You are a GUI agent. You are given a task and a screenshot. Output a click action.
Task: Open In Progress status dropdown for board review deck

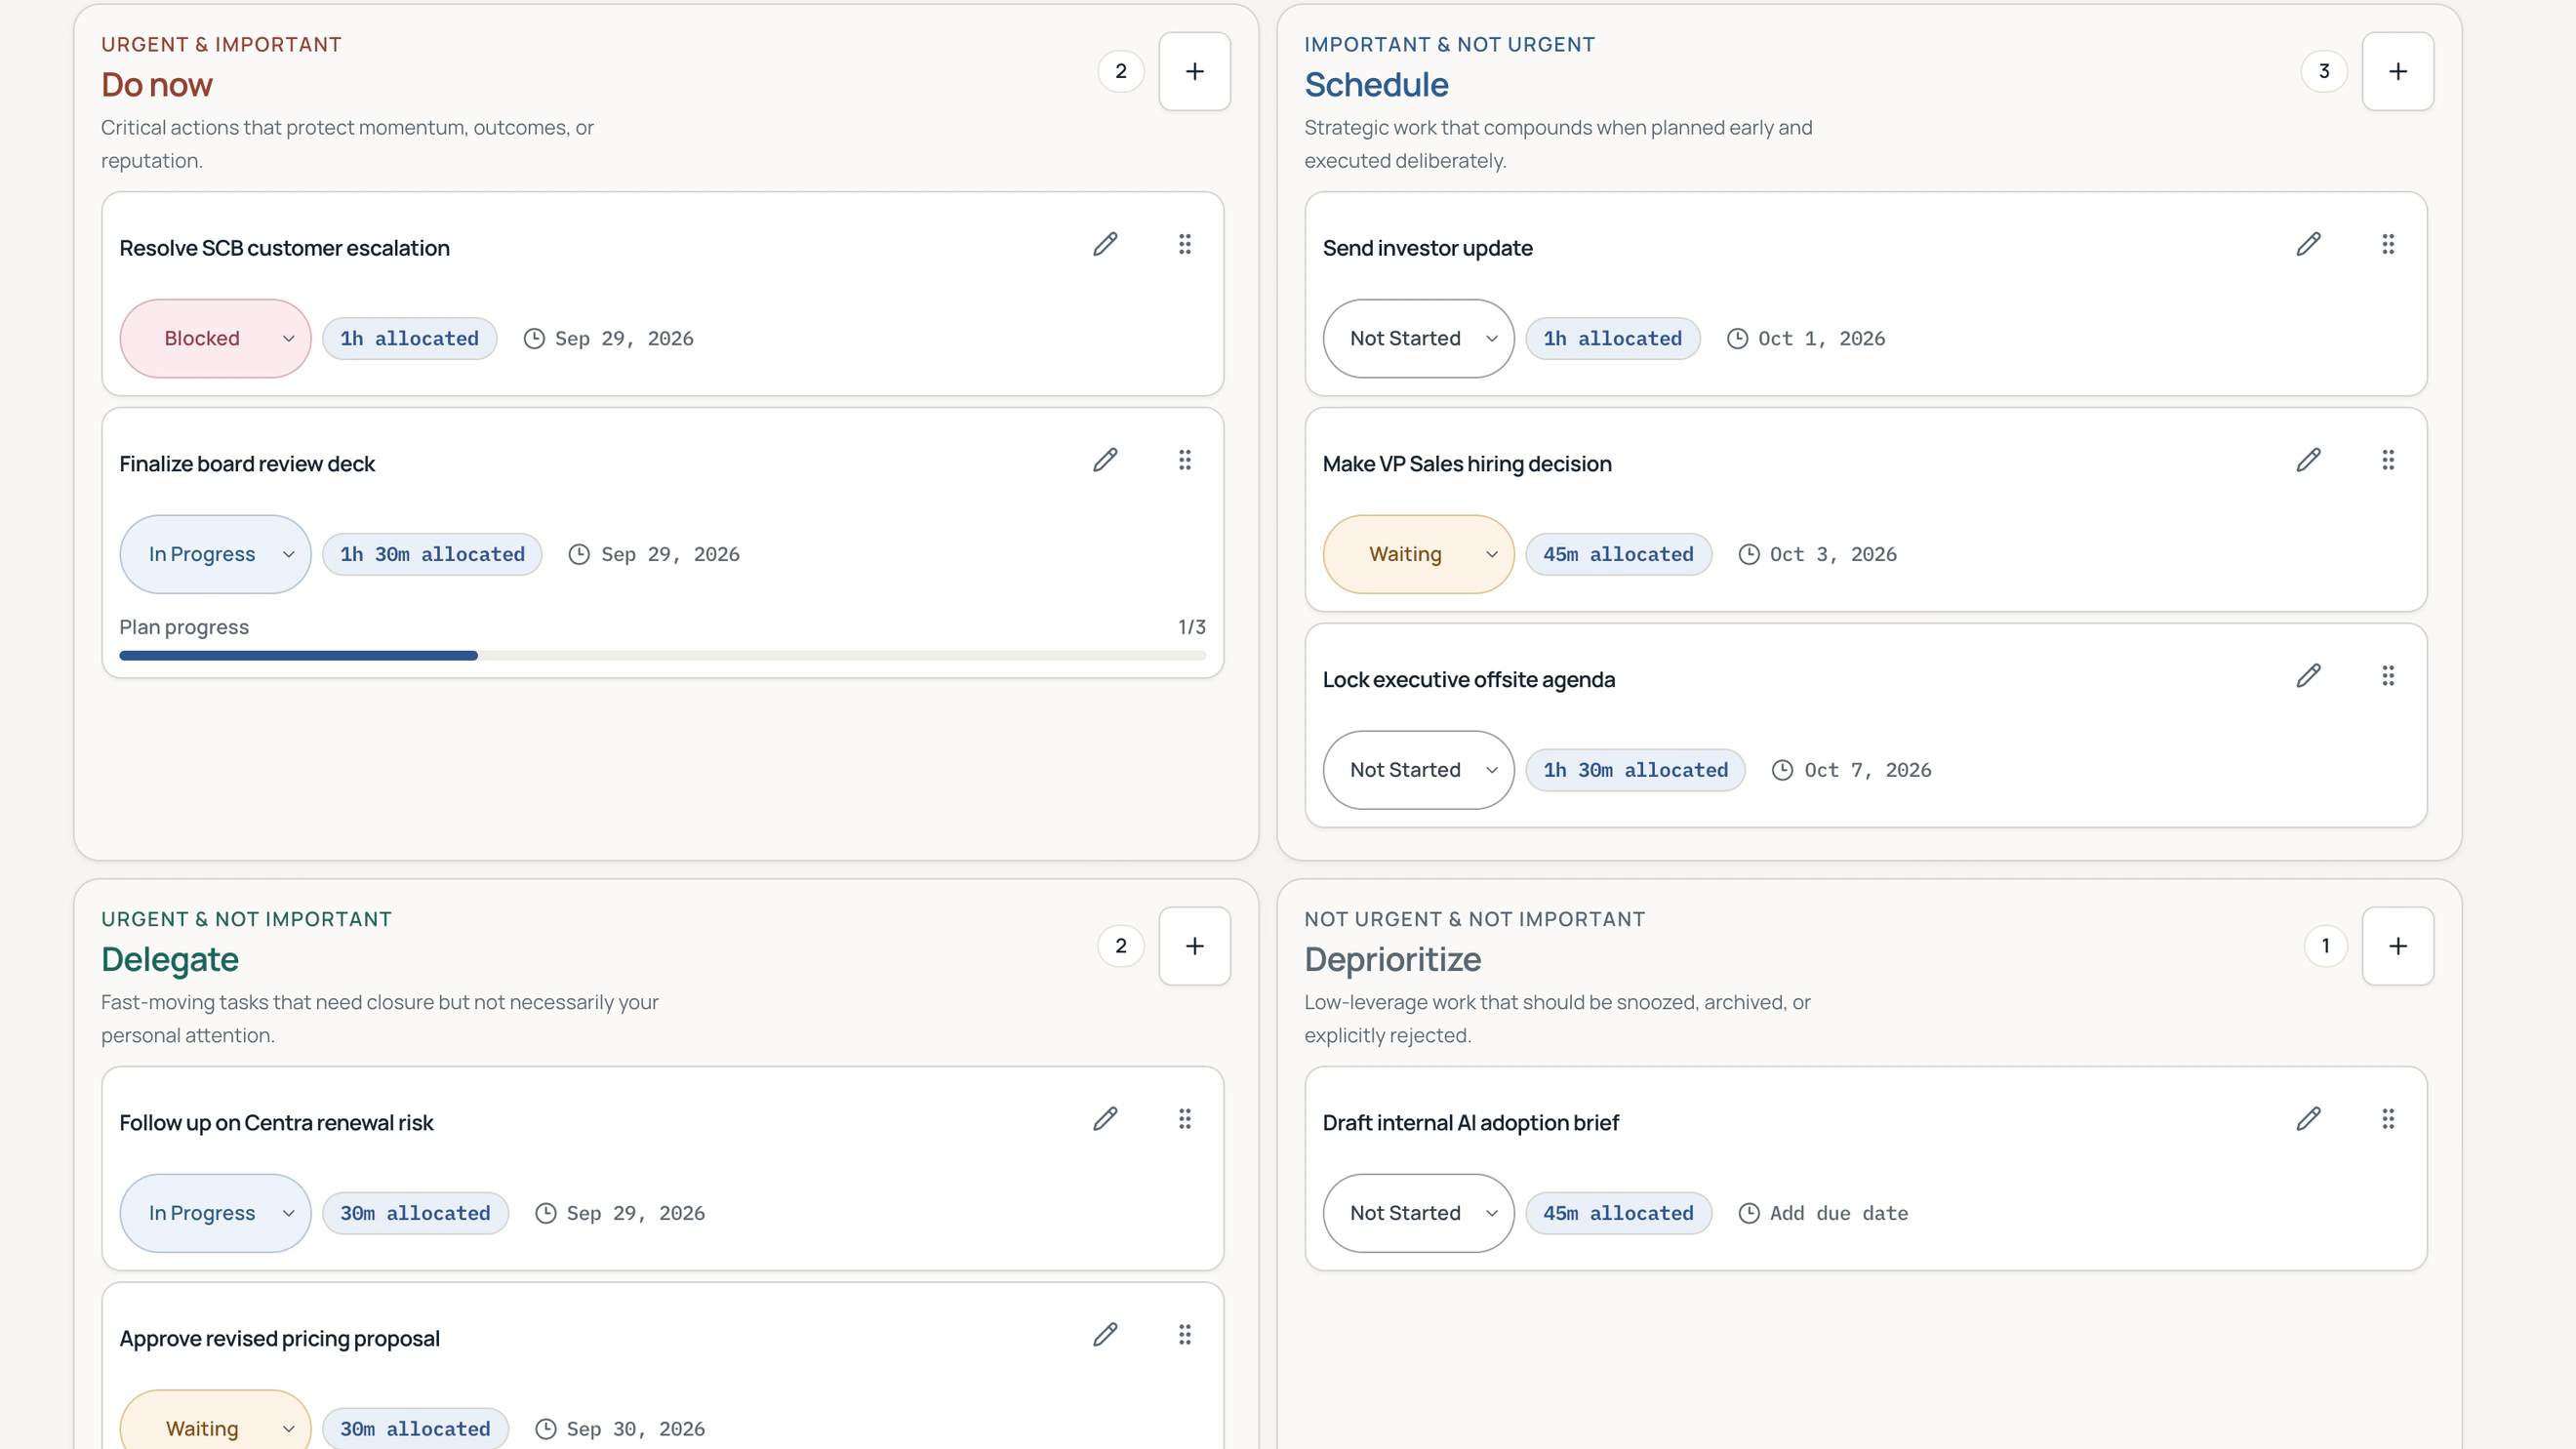click(215, 555)
